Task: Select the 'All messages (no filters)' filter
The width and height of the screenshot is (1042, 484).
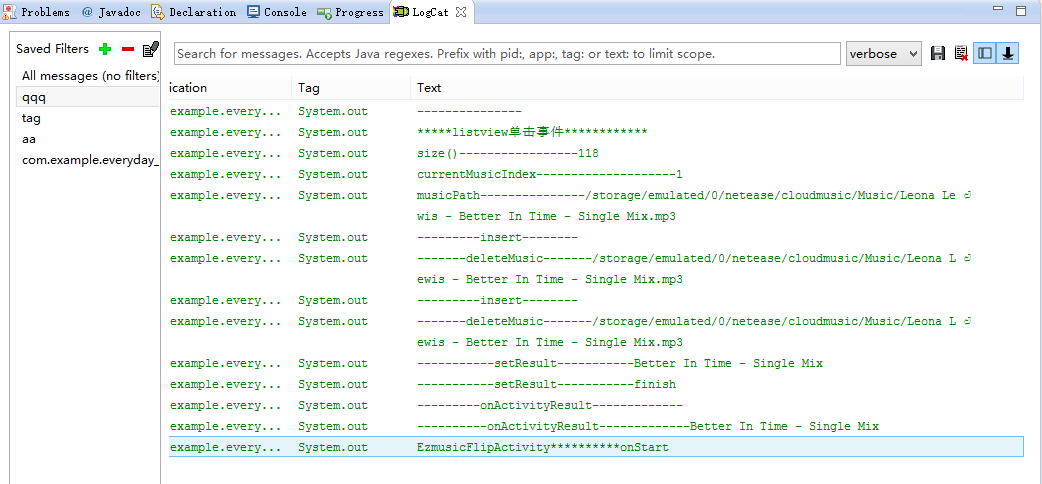Action: (88, 76)
